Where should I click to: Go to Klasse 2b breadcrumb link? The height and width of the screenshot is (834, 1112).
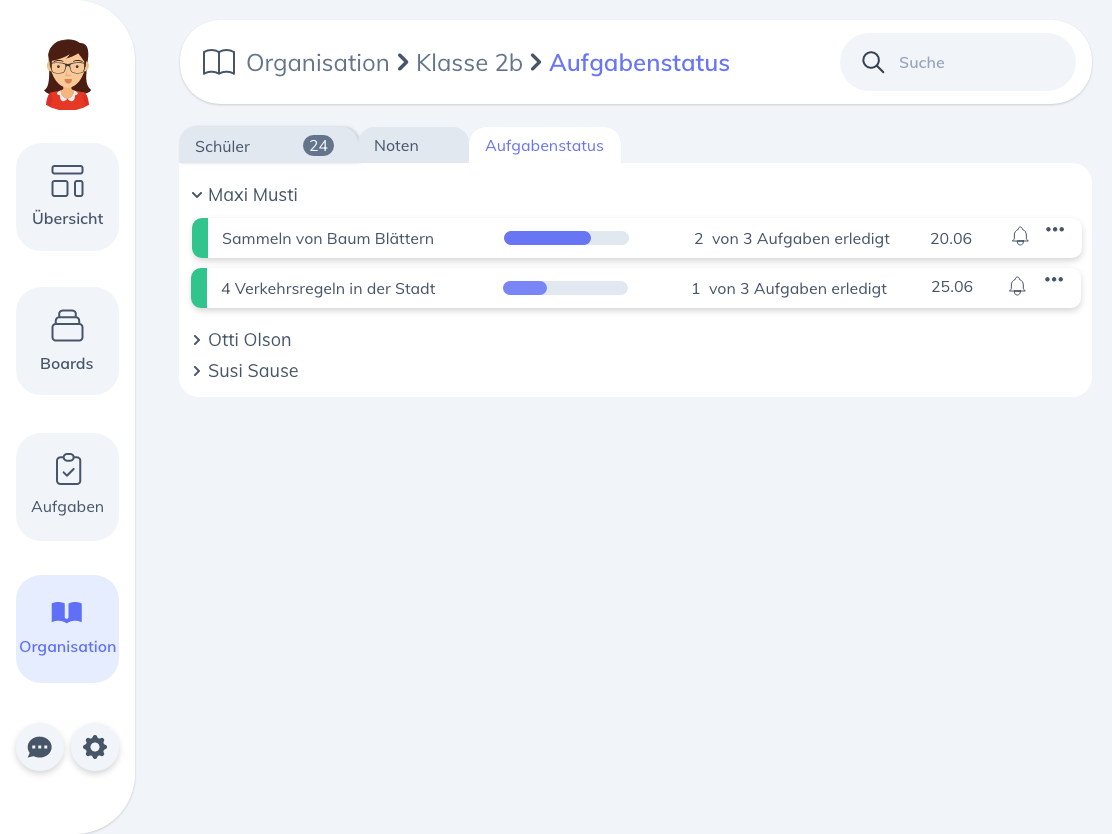coord(469,62)
